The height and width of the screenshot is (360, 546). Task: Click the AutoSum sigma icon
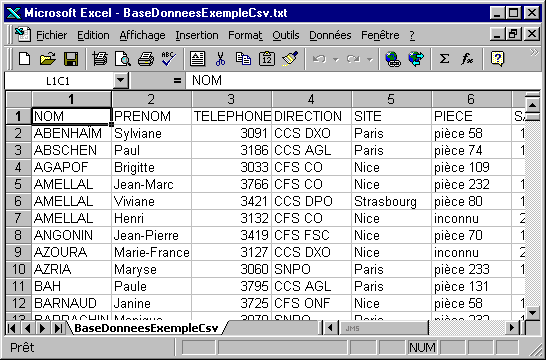coord(444,58)
